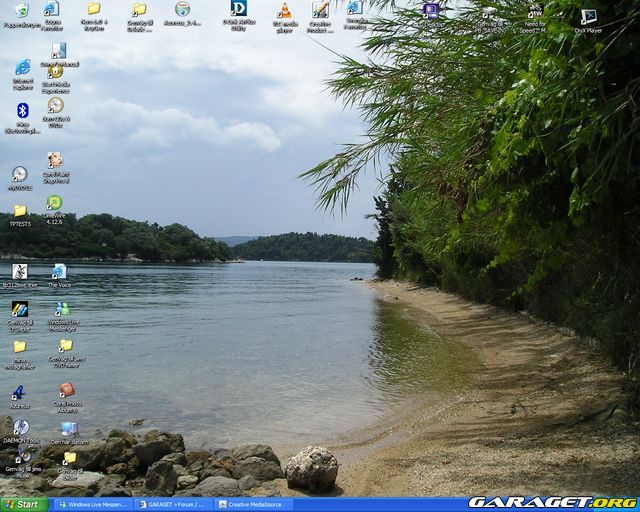This screenshot has width=640, height=512.
Task: Open the VLC media player shortcut
Action: tap(285, 11)
